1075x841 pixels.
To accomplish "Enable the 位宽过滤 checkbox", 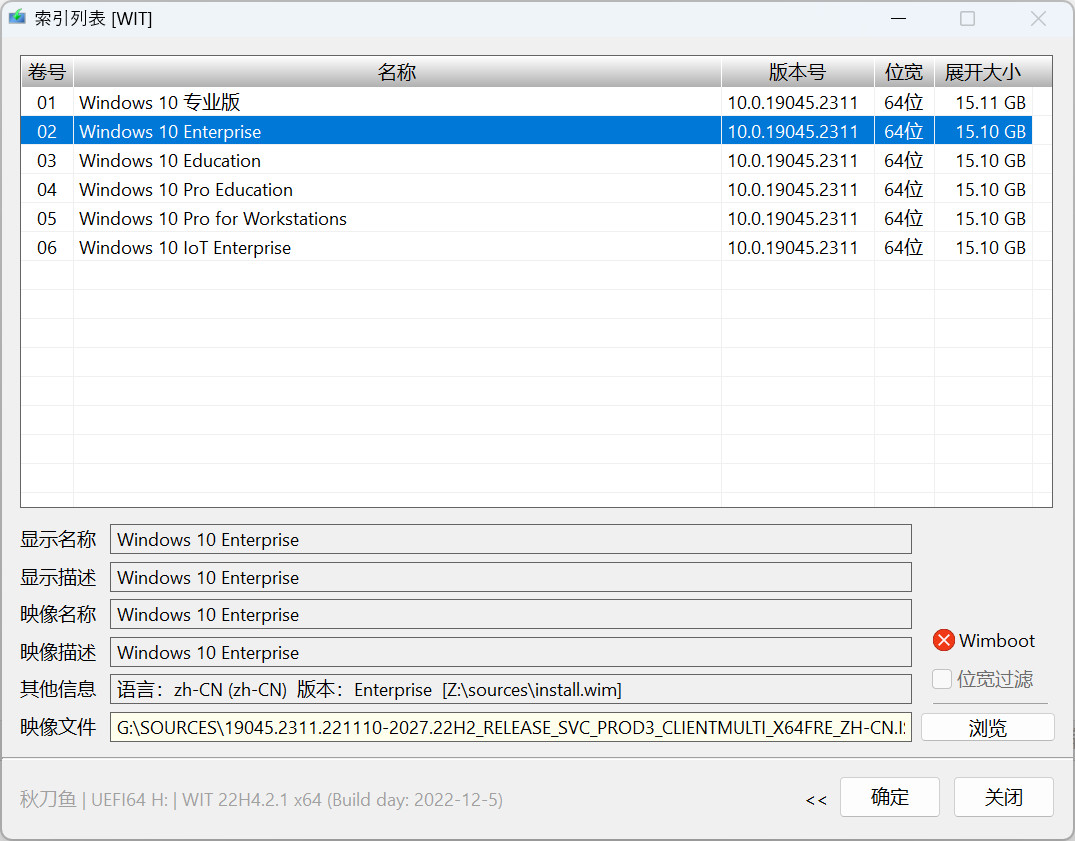I will coord(942,679).
